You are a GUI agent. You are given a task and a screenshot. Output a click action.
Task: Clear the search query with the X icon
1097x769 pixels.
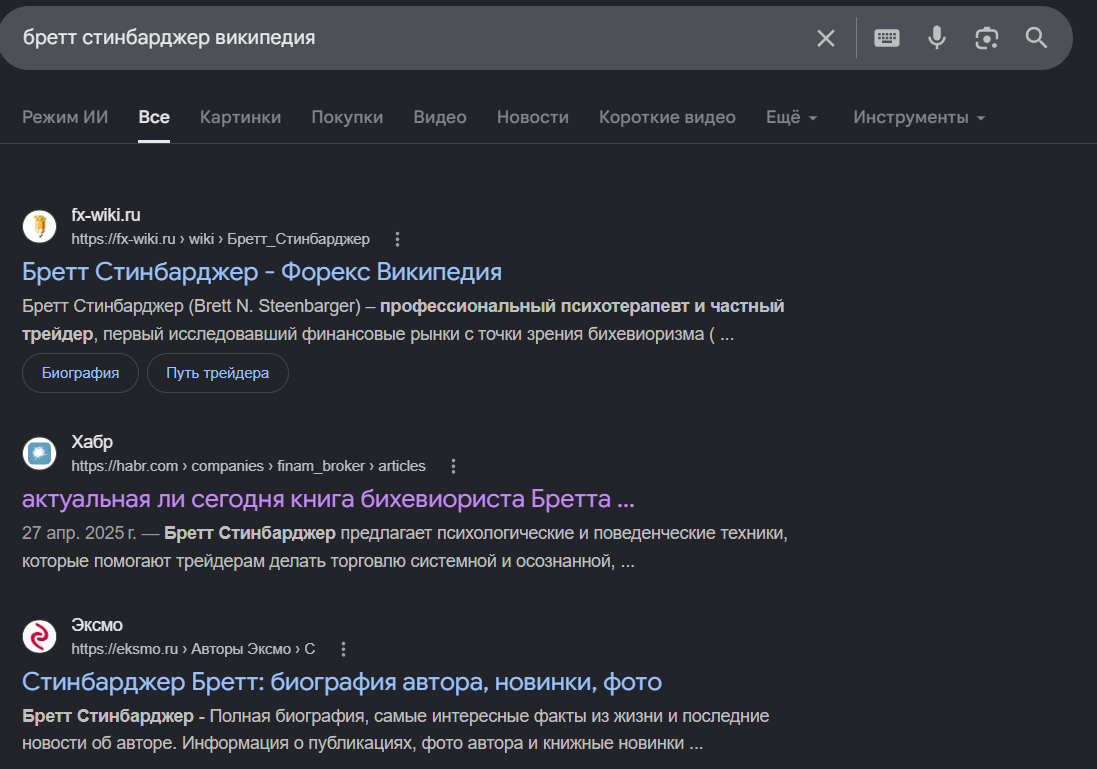[x=826, y=38]
